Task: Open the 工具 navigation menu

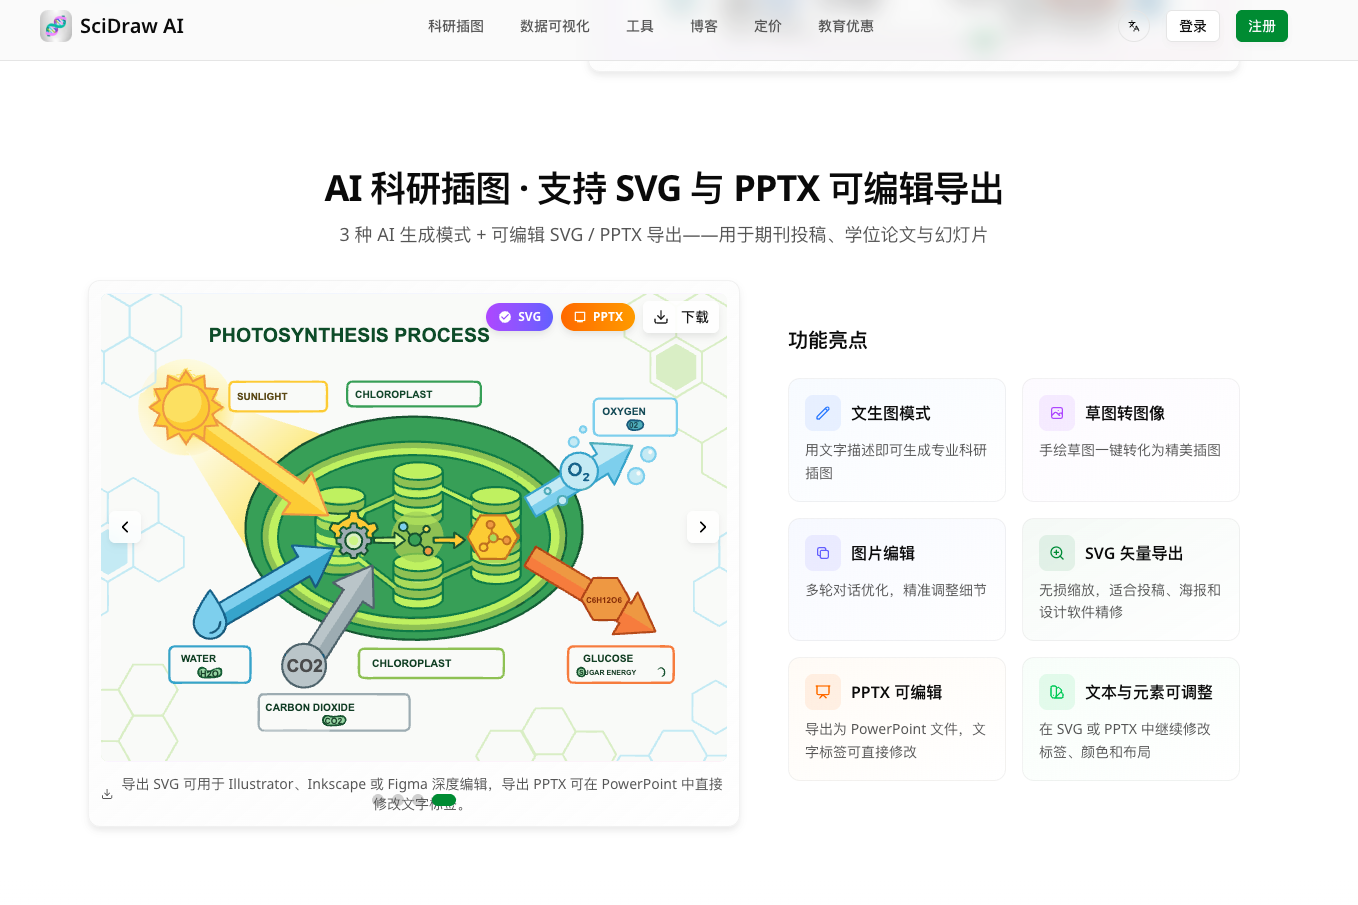Action: (x=640, y=26)
